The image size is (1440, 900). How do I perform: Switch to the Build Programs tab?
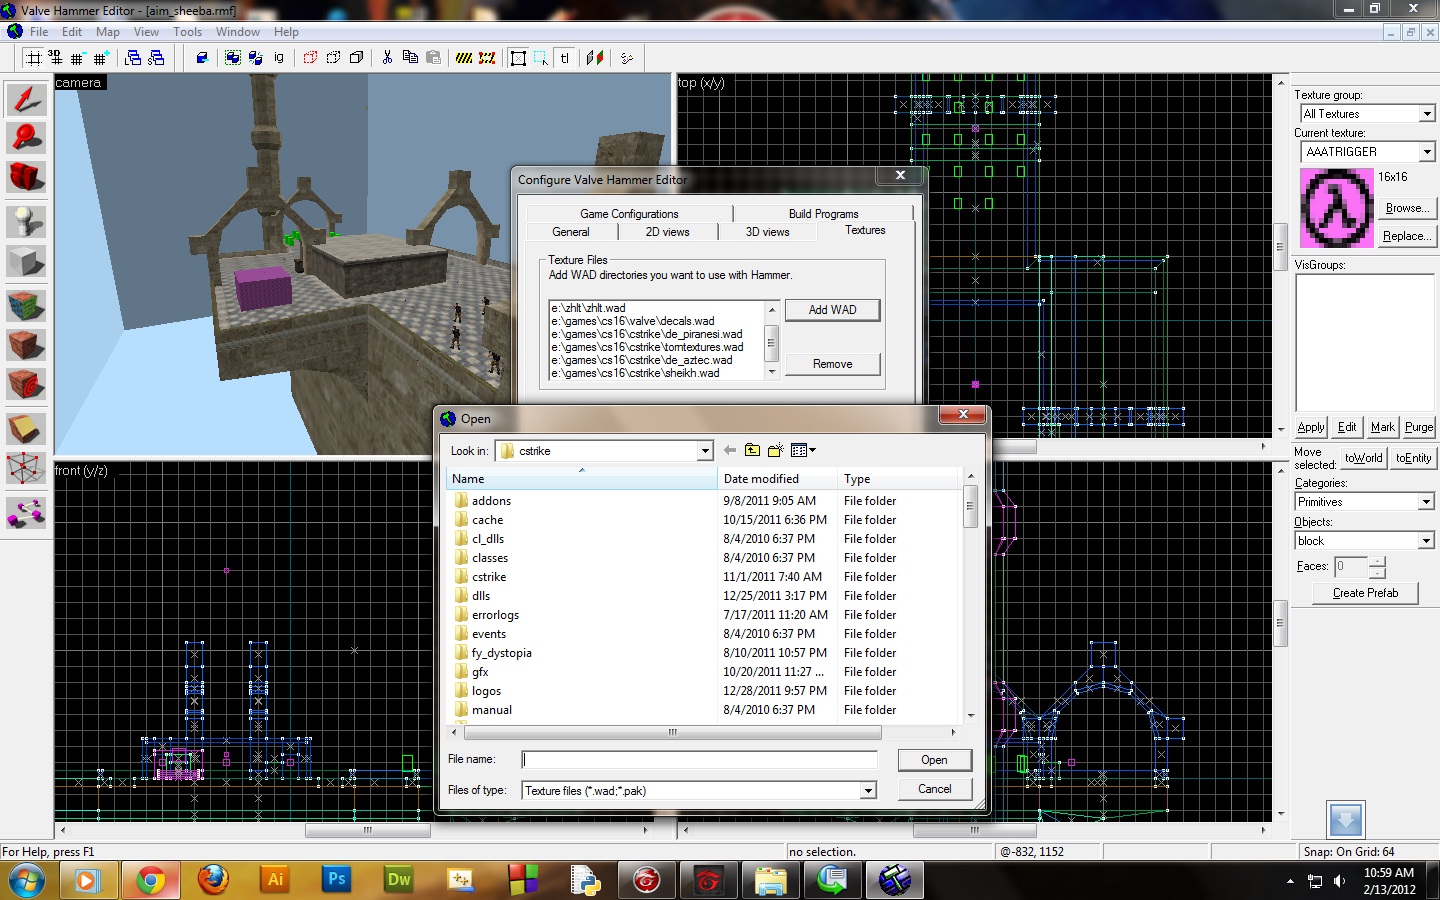pyautogui.click(x=823, y=214)
